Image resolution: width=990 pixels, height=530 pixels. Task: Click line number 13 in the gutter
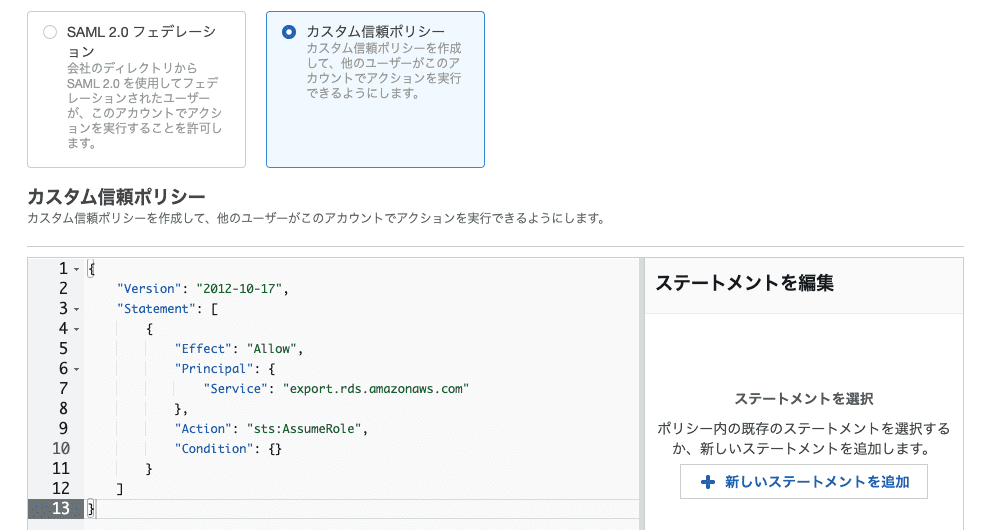(60, 509)
